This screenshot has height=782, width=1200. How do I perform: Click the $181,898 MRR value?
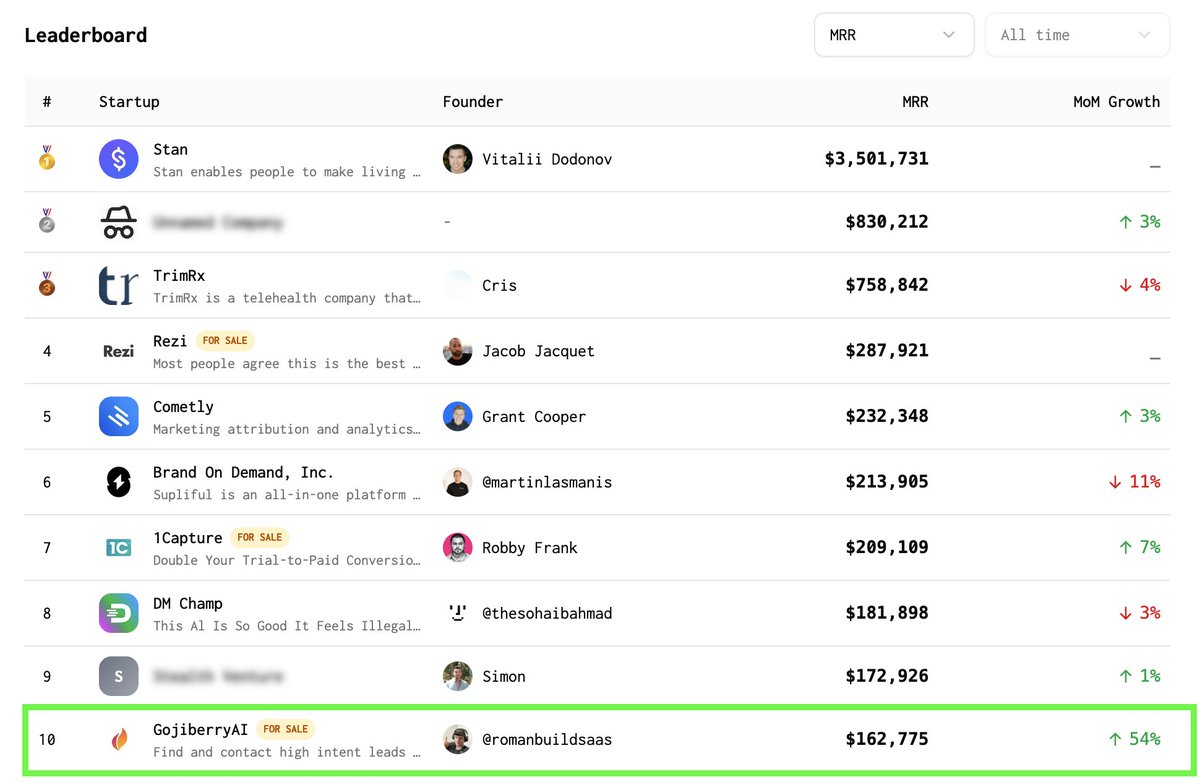[x=887, y=613]
